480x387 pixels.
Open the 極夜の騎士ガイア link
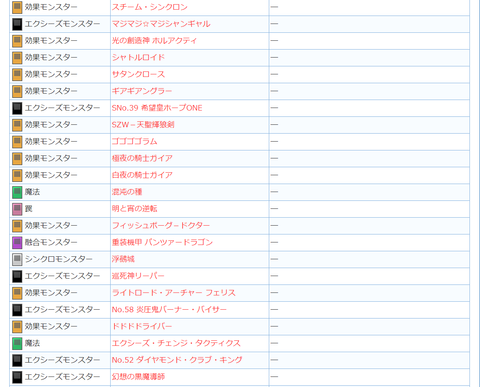[142, 158]
